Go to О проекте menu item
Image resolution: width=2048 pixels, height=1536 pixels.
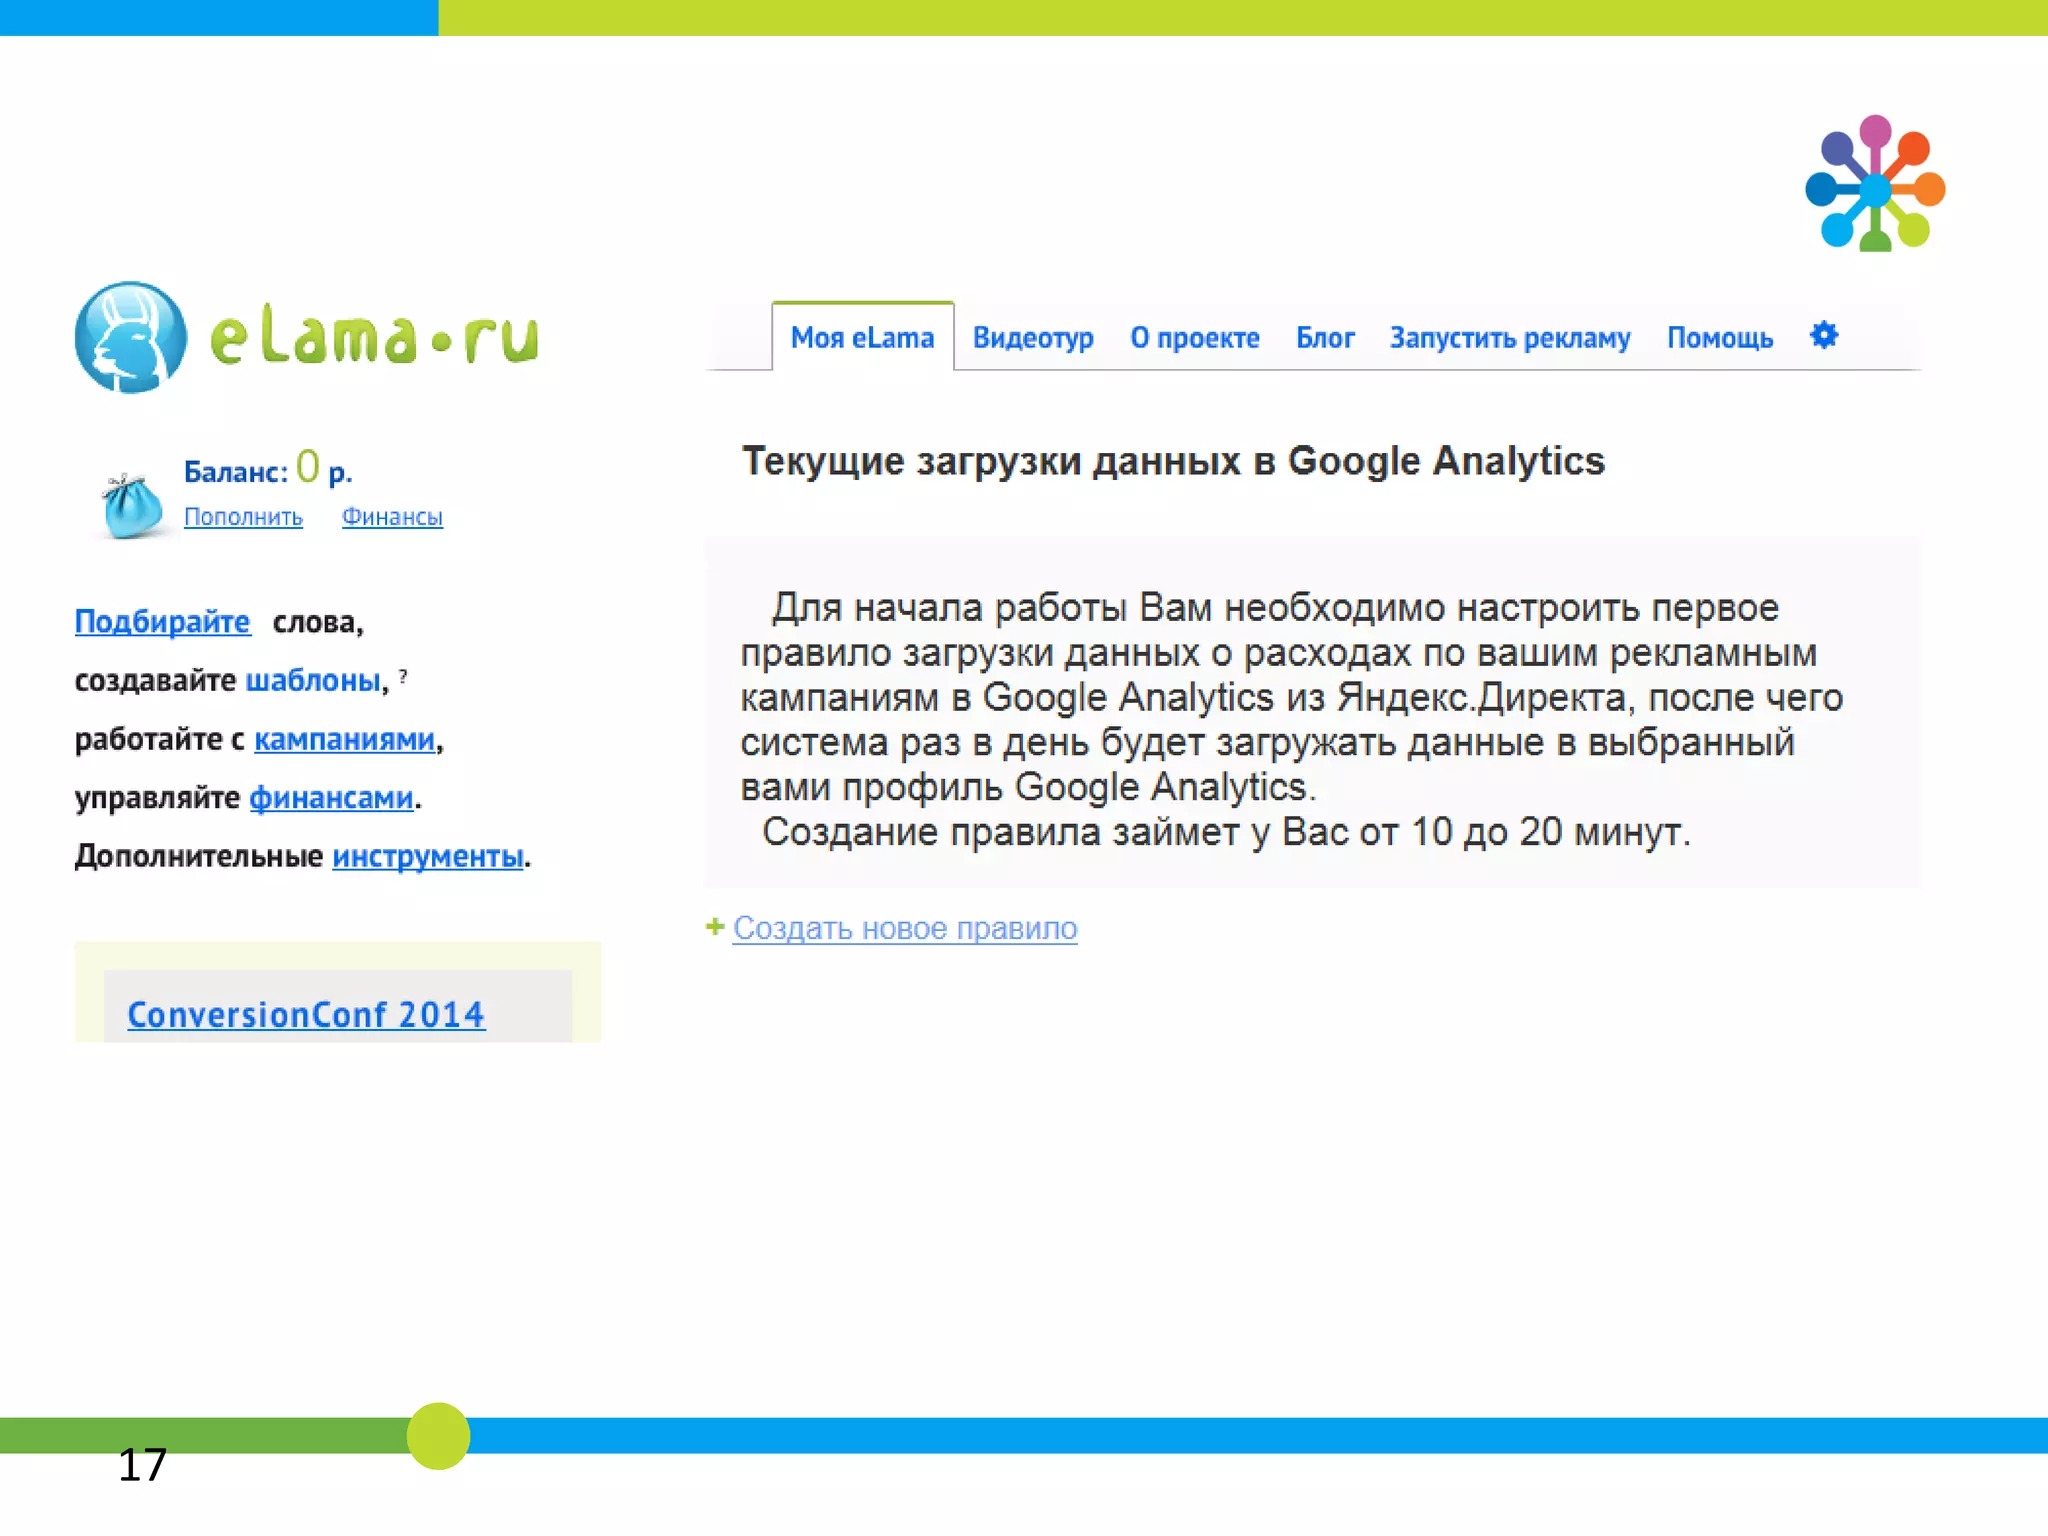pos(1194,338)
